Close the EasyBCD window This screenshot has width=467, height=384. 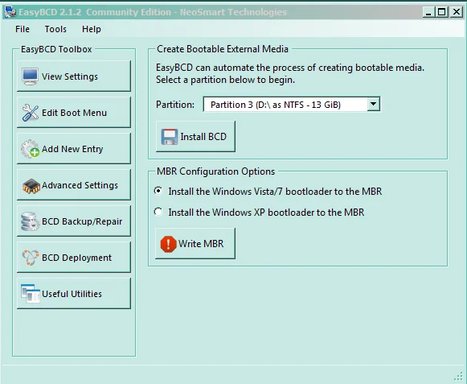click(456, 12)
